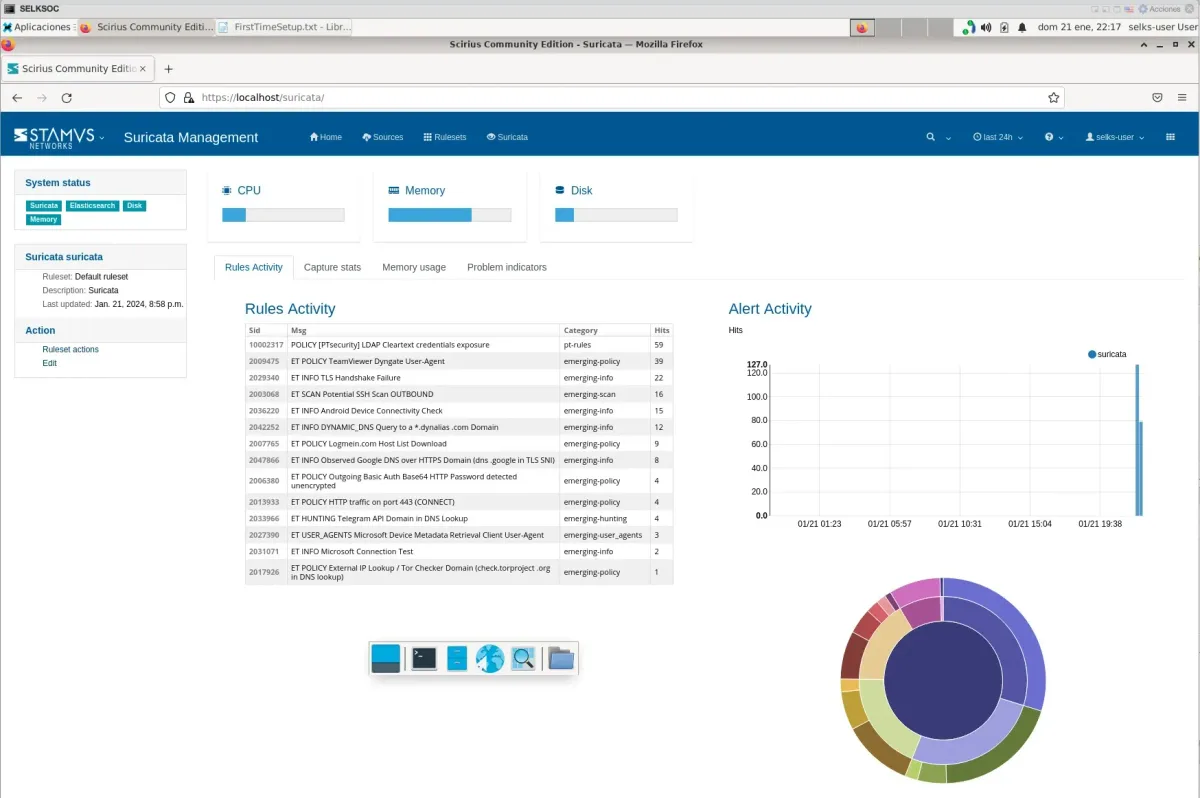Screen dimensions: 1200x798
Task: Close the Scirius Community Edition tab
Action: [142, 69]
